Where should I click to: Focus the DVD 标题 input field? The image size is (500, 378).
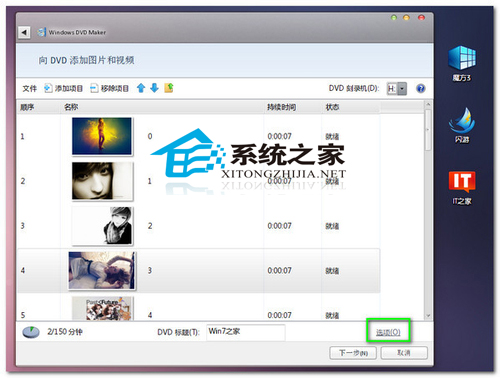tap(246, 332)
